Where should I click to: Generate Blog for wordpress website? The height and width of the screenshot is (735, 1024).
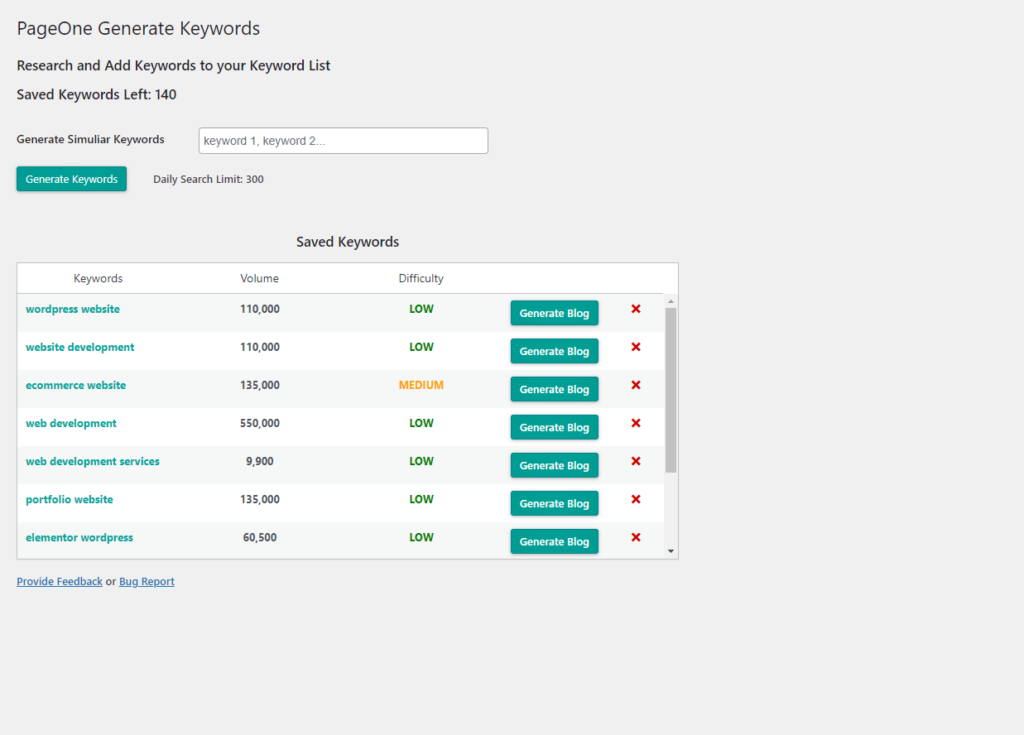coord(554,313)
